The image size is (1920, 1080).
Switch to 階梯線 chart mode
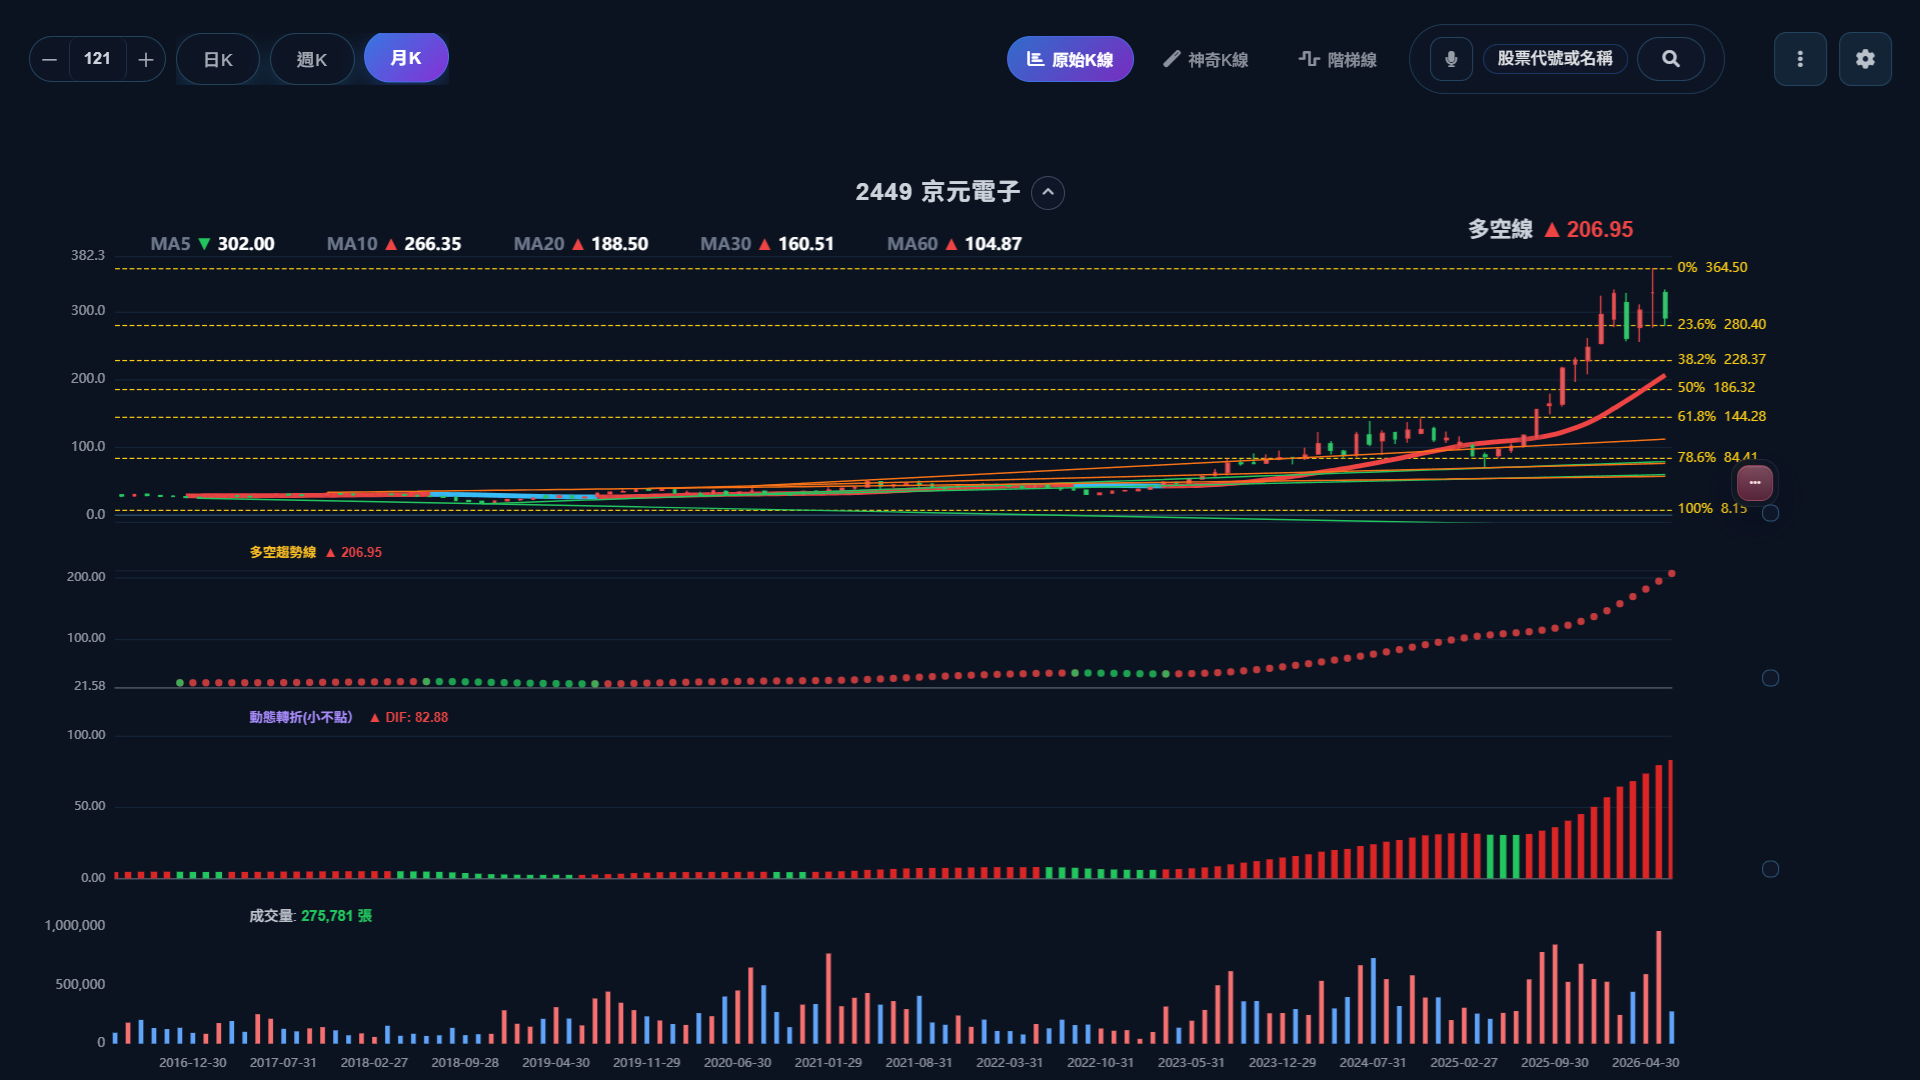[x=1337, y=60]
